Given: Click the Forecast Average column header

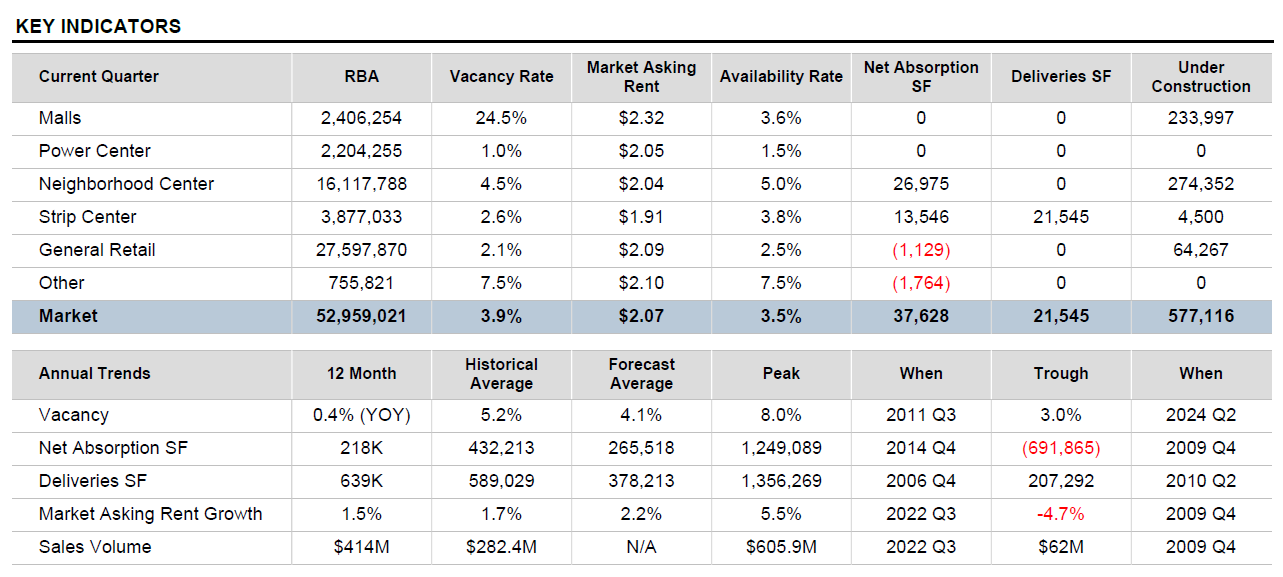Looking at the screenshot, I should point(641,373).
